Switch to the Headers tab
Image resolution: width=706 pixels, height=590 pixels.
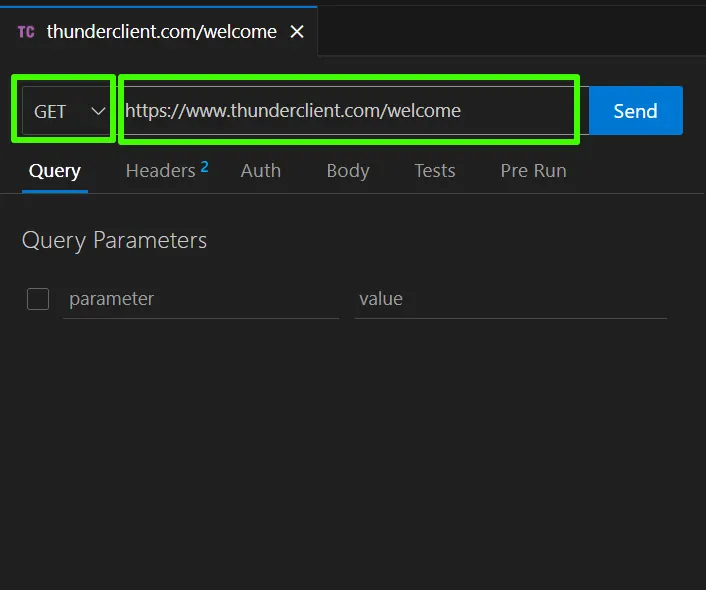pyautogui.click(x=167, y=170)
